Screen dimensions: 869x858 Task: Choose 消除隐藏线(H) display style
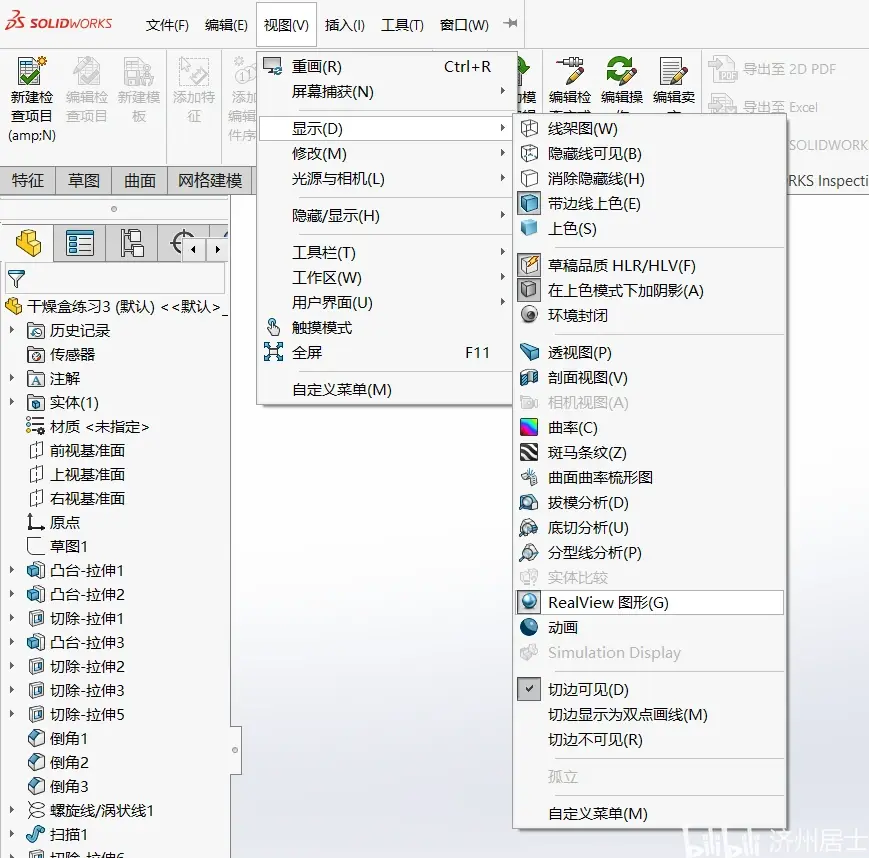650,178
